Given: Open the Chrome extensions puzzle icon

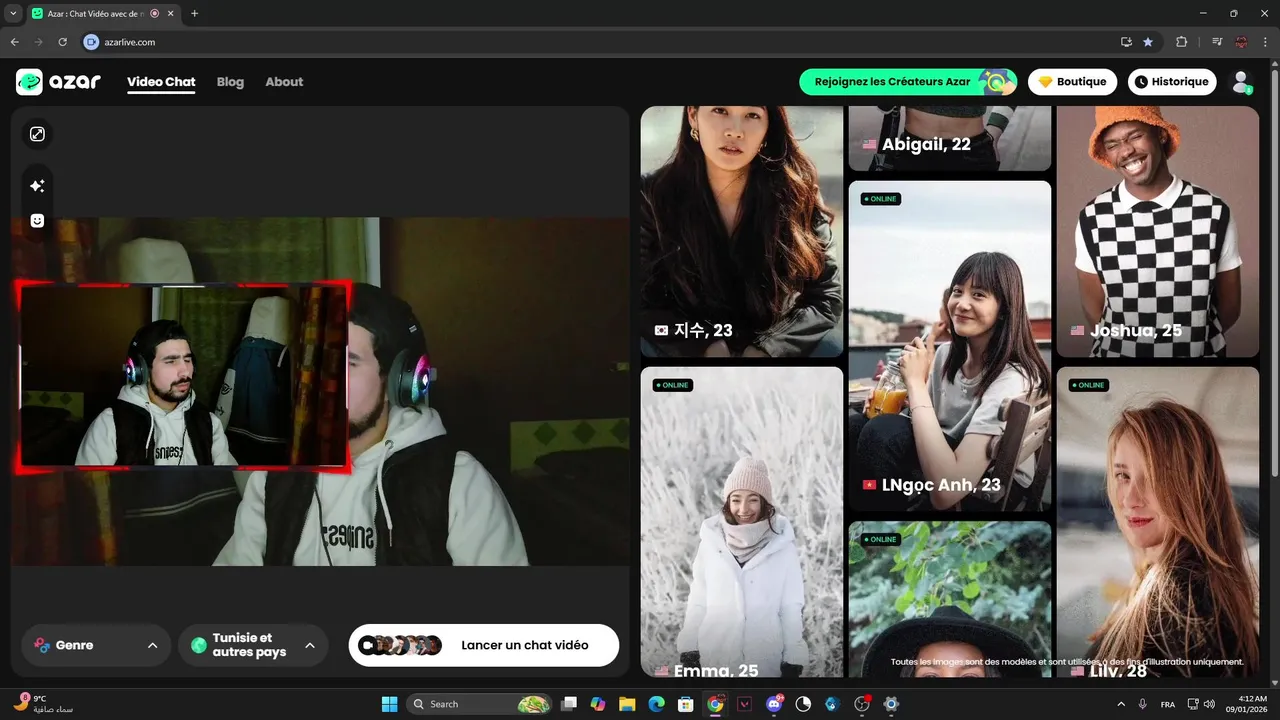Looking at the screenshot, I should point(1181,42).
